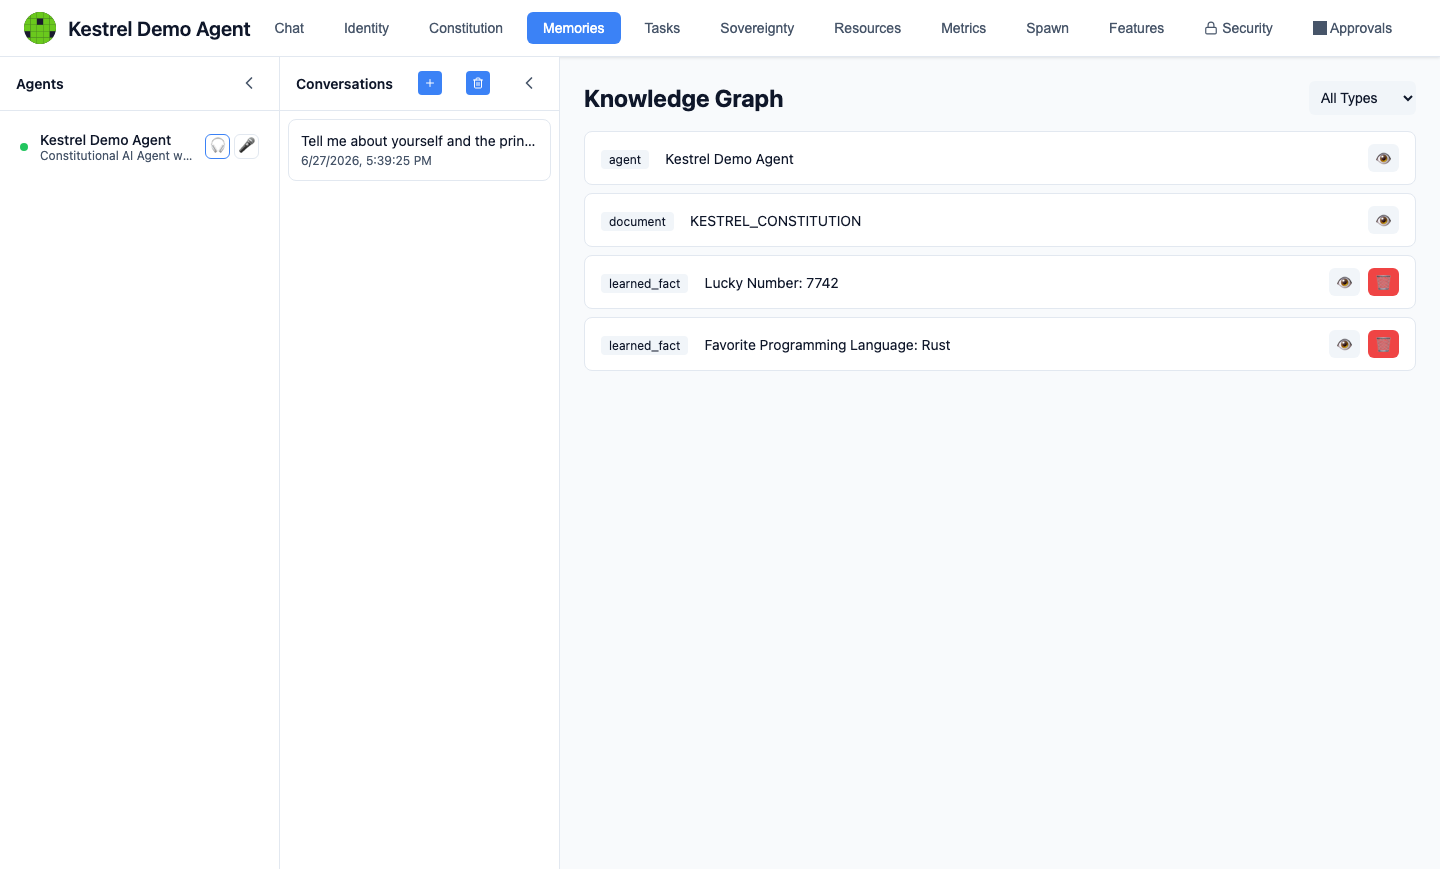This screenshot has width=1440, height=869.
Task: Click the green pixel Kestrel logo icon
Action: click(40, 28)
